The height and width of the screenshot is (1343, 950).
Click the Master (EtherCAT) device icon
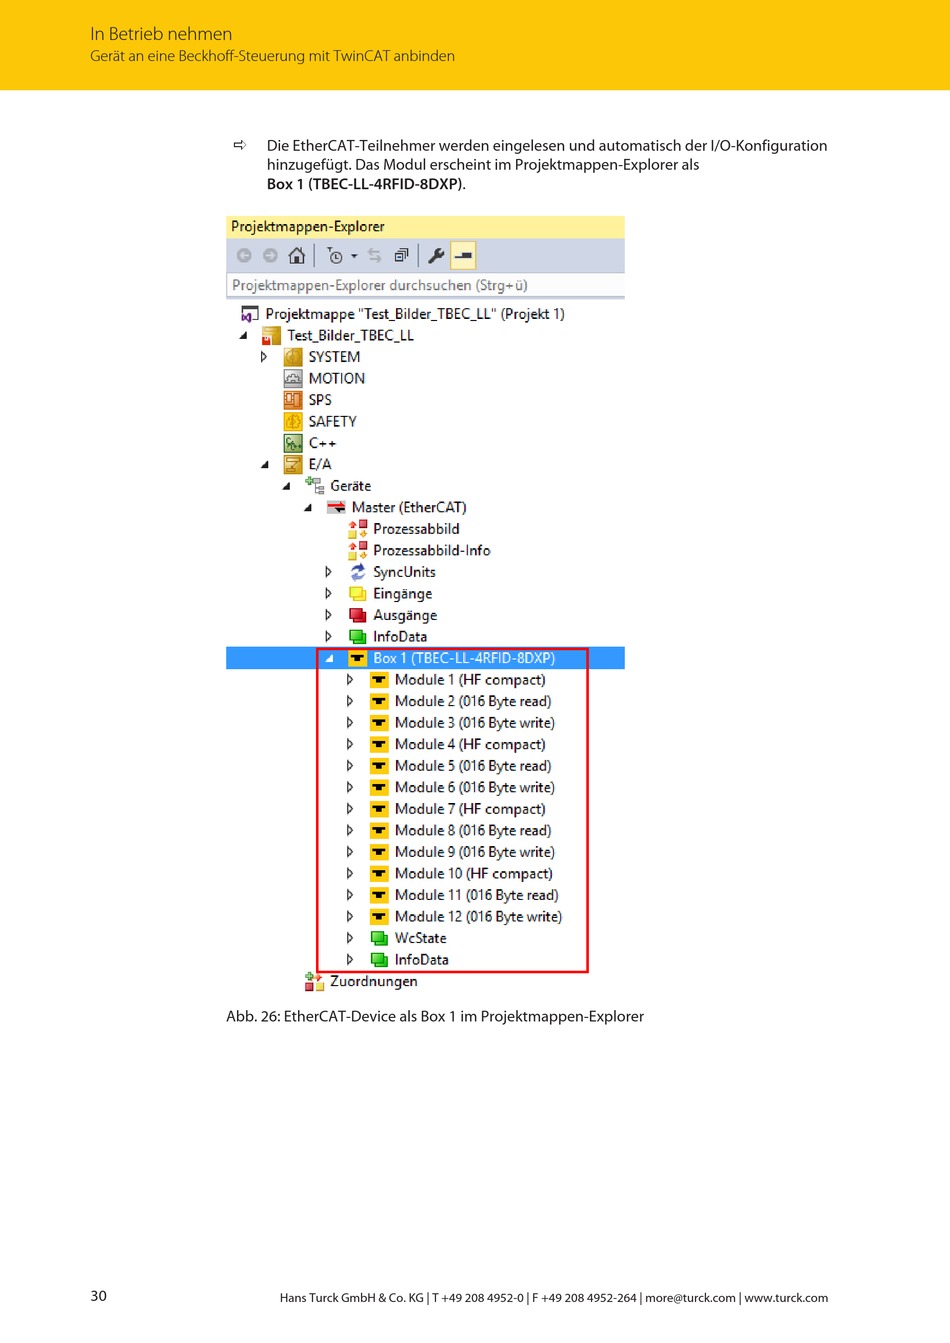(336, 508)
